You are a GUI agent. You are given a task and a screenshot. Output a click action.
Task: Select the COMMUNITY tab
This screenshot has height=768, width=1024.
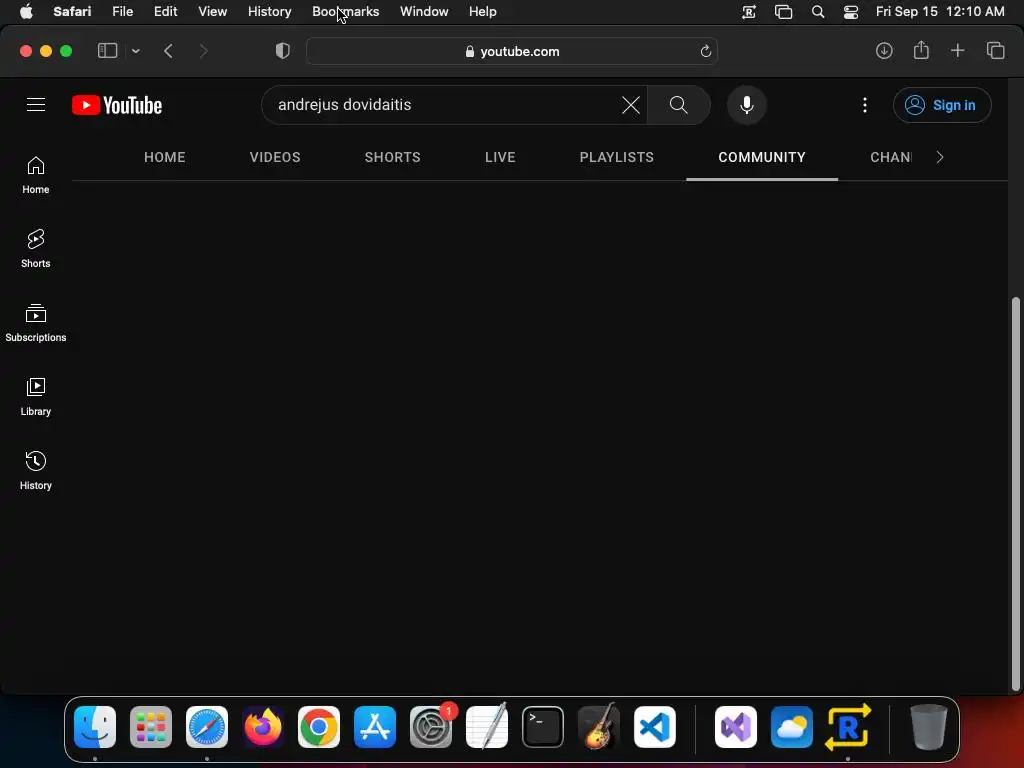coord(761,157)
